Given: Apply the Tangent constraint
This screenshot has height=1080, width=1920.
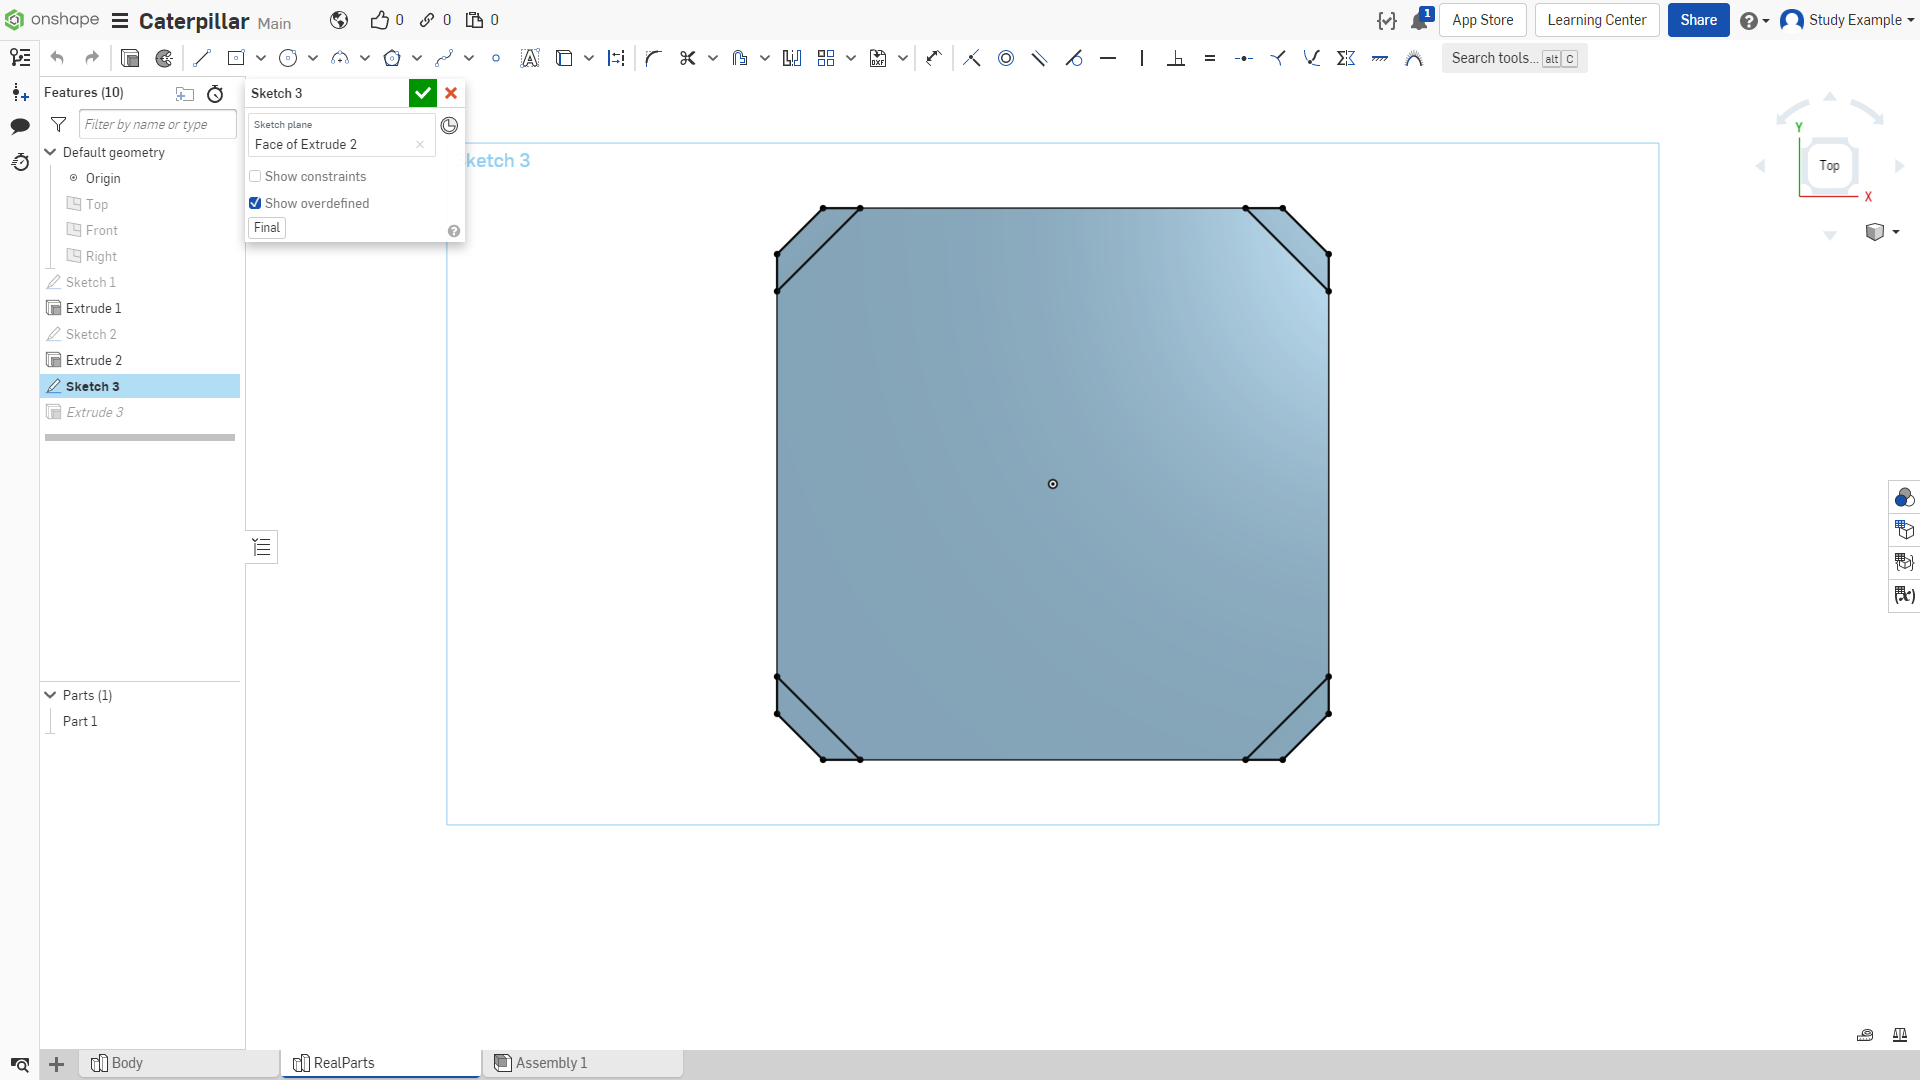Looking at the screenshot, I should pos(1074,58).
